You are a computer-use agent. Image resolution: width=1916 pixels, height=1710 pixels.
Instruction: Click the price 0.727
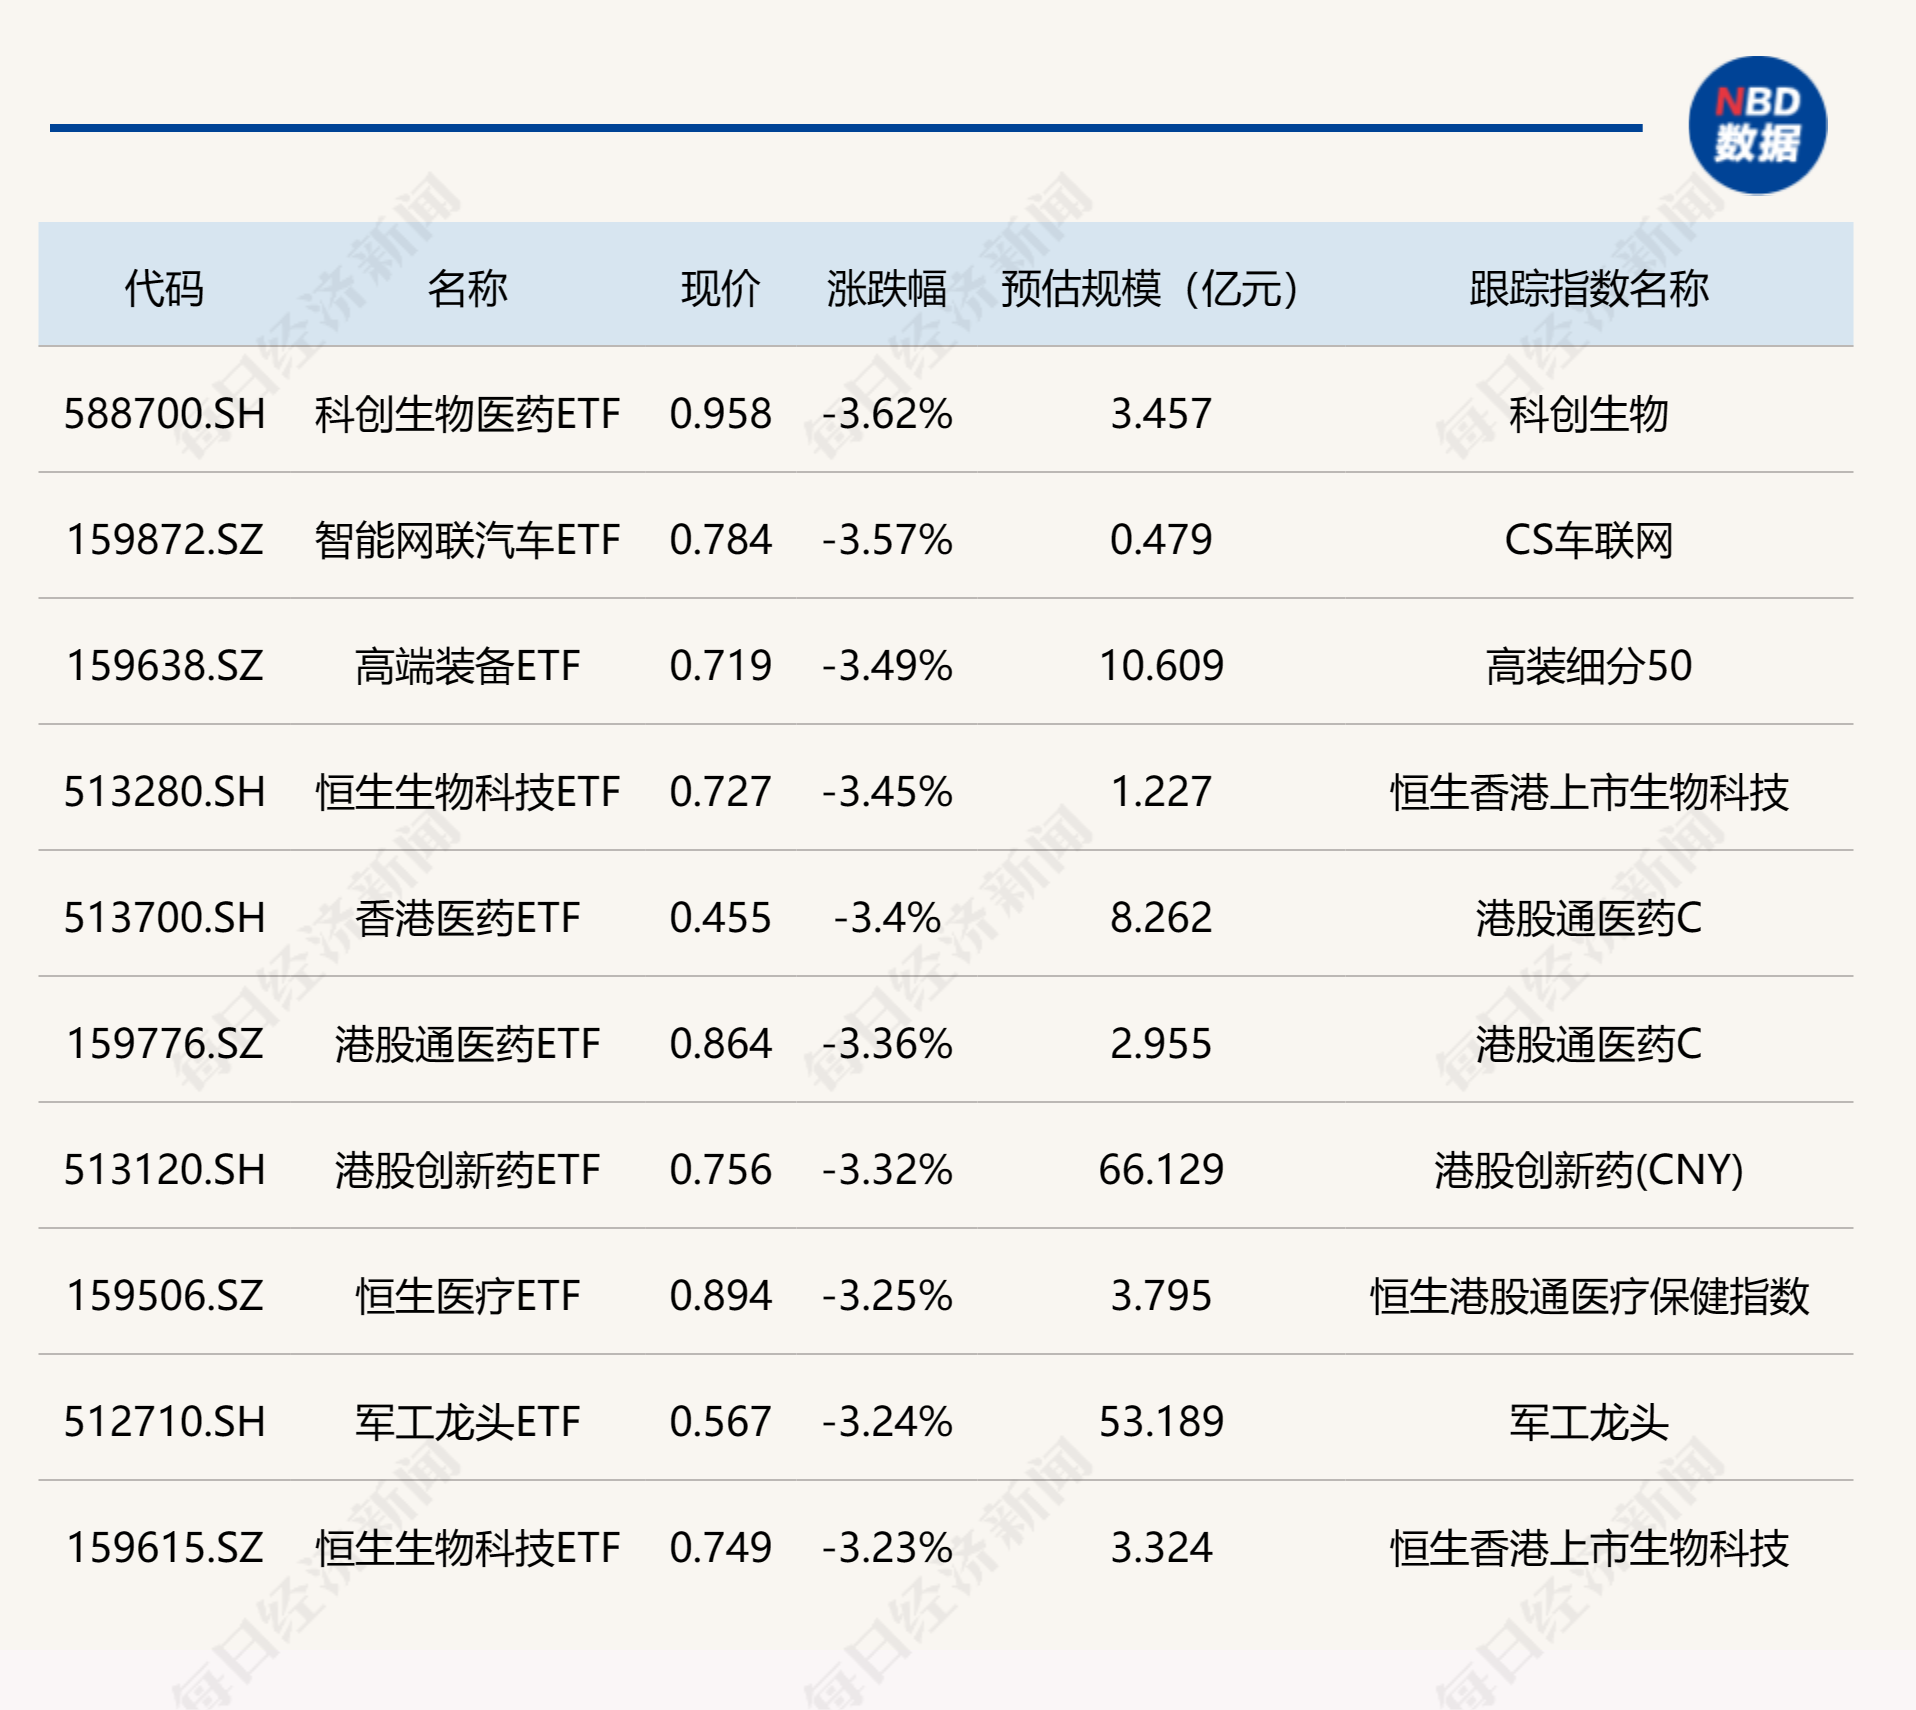(720, 792)
